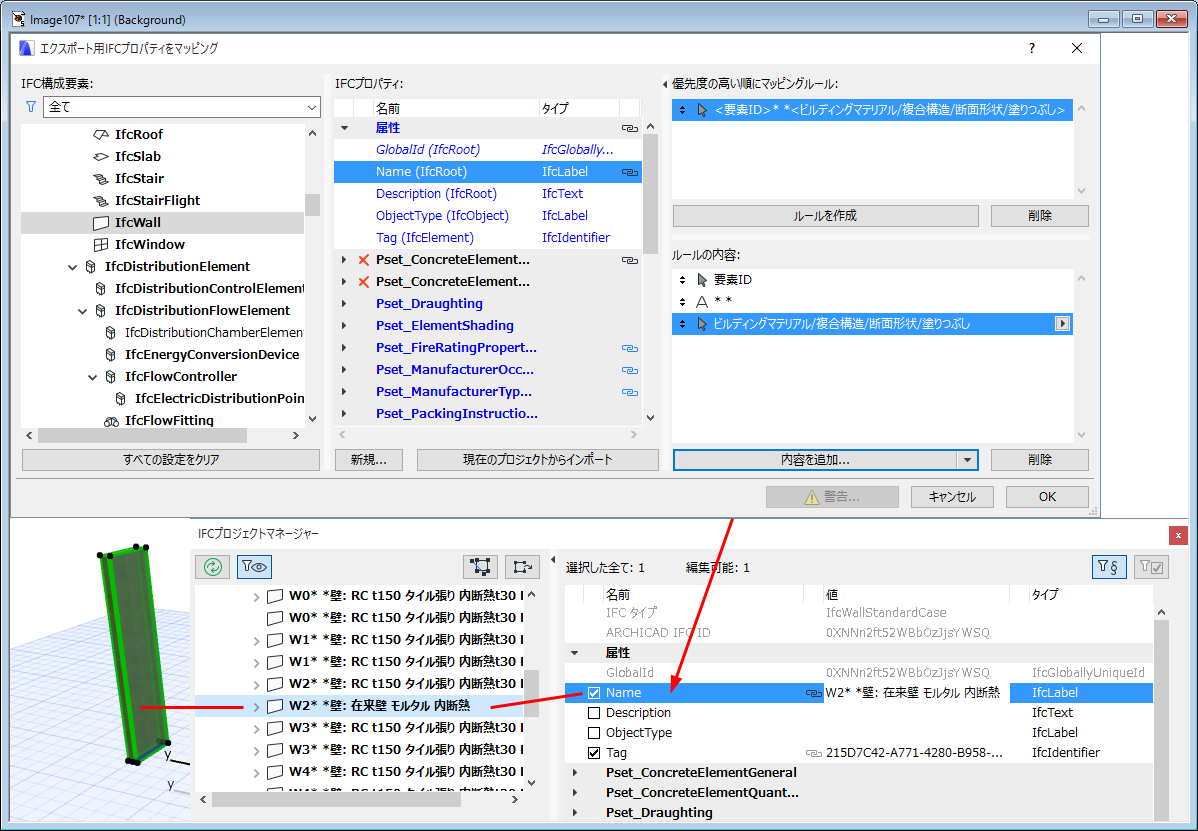The height and width of the screenshot is (831, 1198).
Task: Click 削除 beside the 内容を追加 button
Action: (1039, 460)
